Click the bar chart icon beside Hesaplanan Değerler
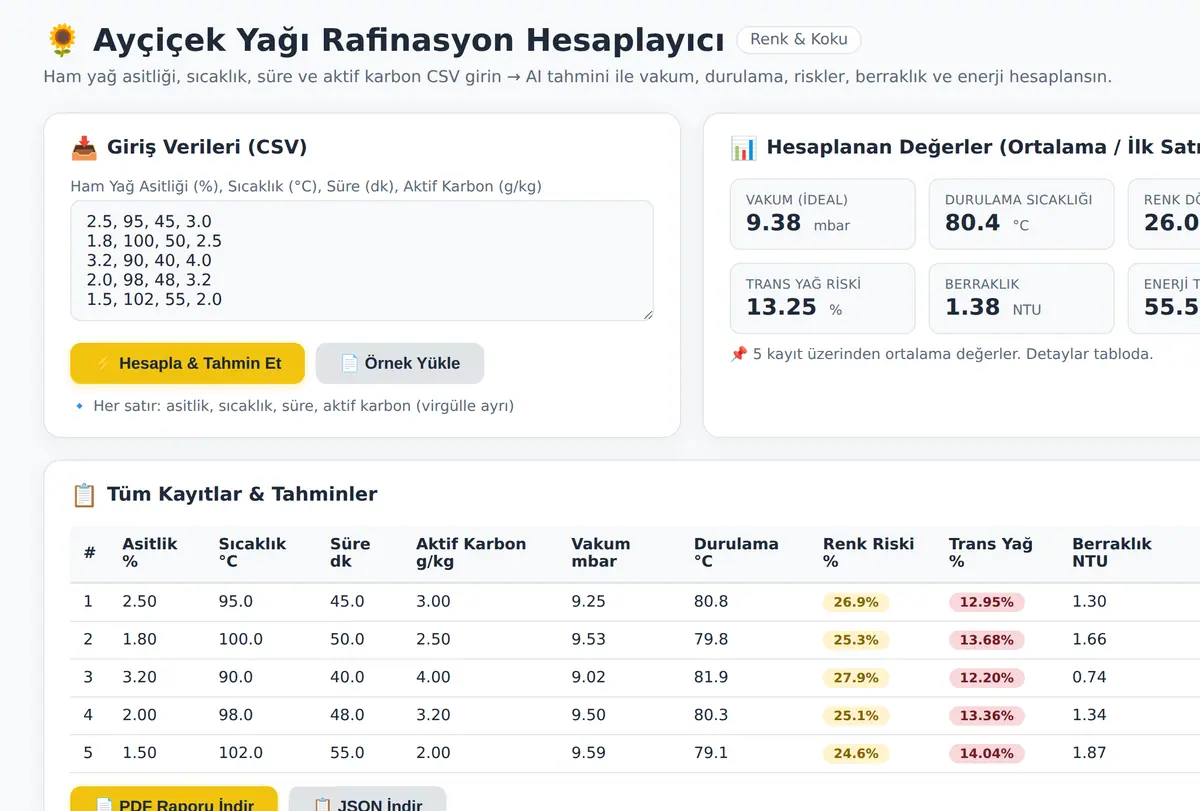The width and height of the screenshot is (1200, 811). point(744,148)
